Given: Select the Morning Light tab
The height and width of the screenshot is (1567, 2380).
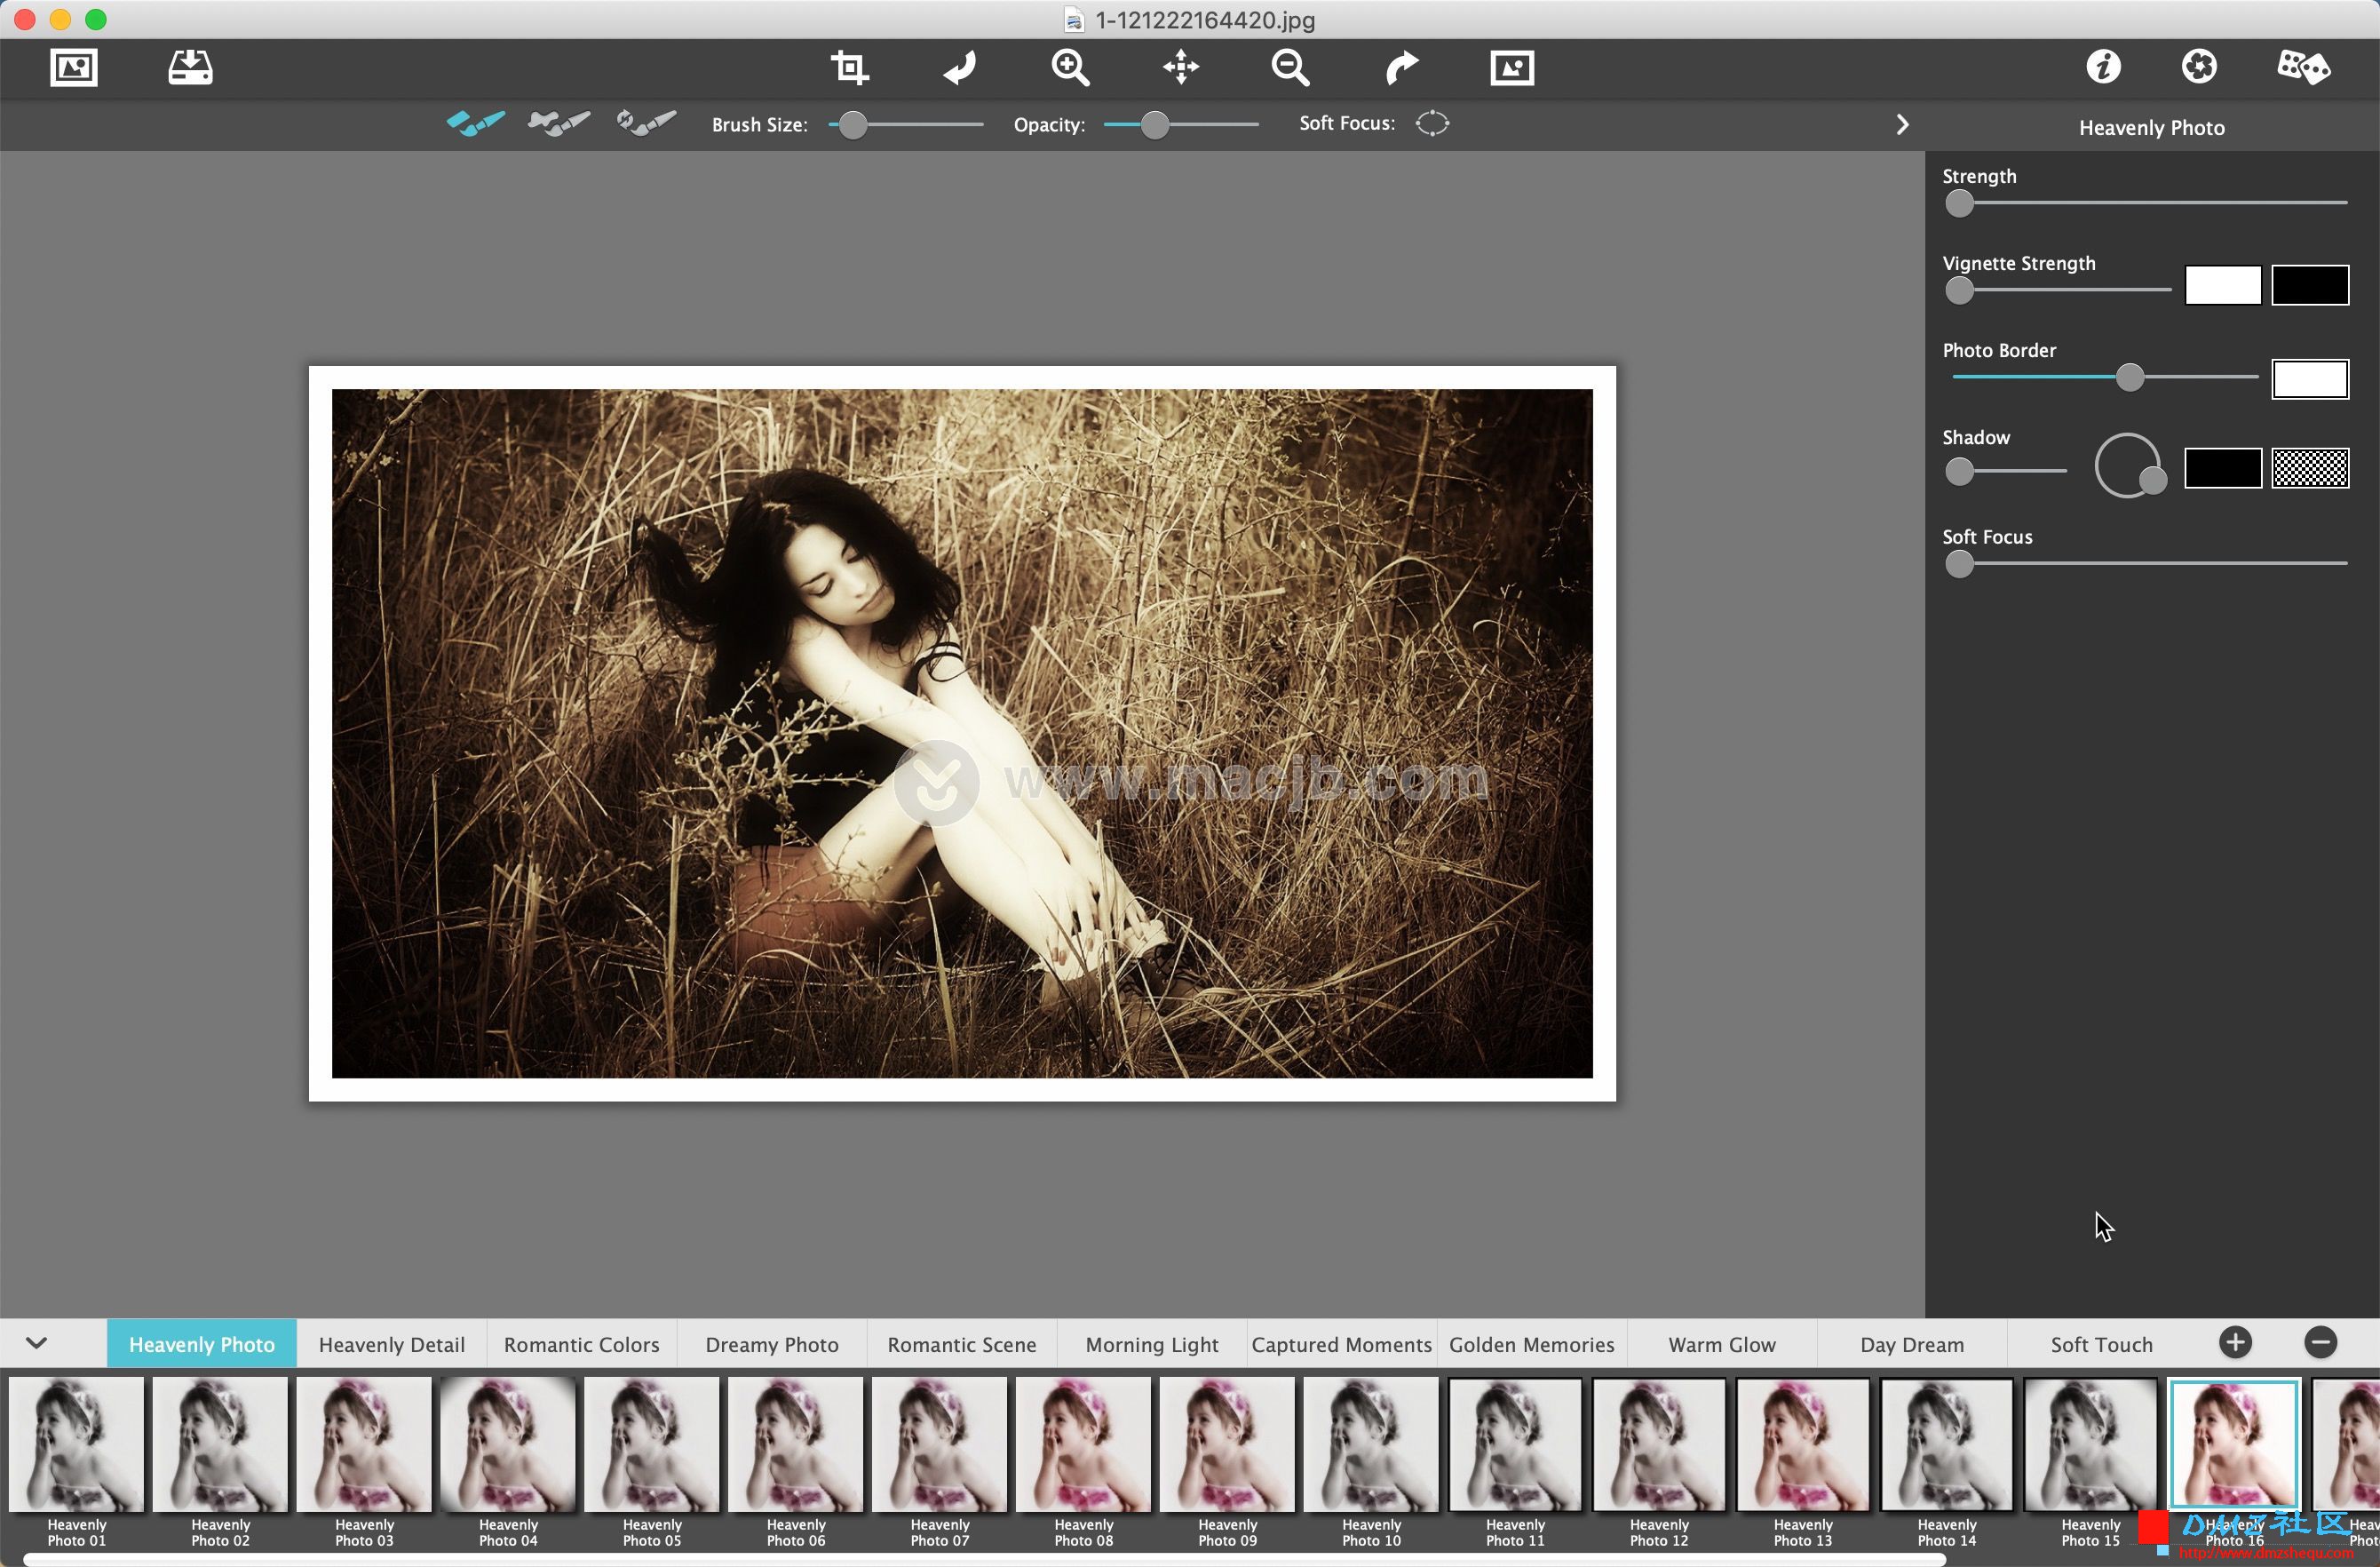Looking at the screenshot, I should tap(1151, 1343).
